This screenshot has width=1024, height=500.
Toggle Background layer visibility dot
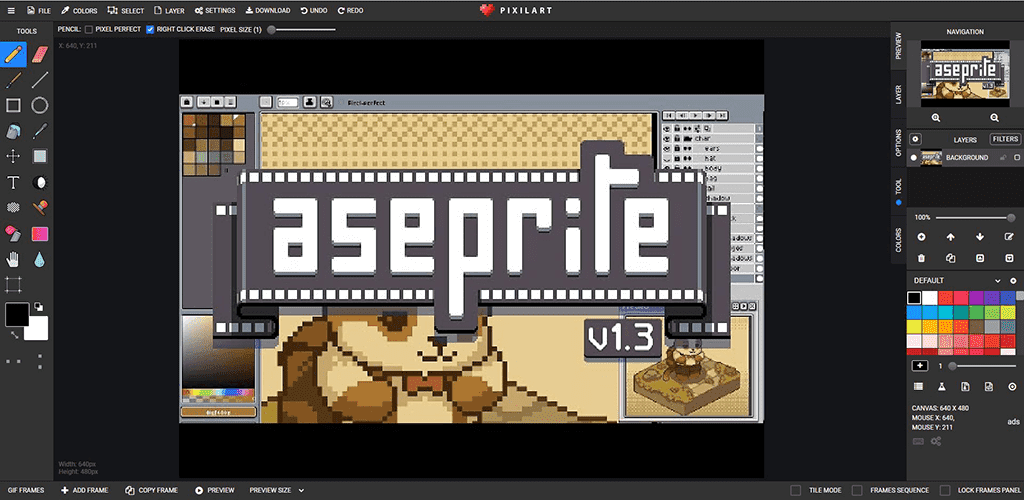click(914, 158)
